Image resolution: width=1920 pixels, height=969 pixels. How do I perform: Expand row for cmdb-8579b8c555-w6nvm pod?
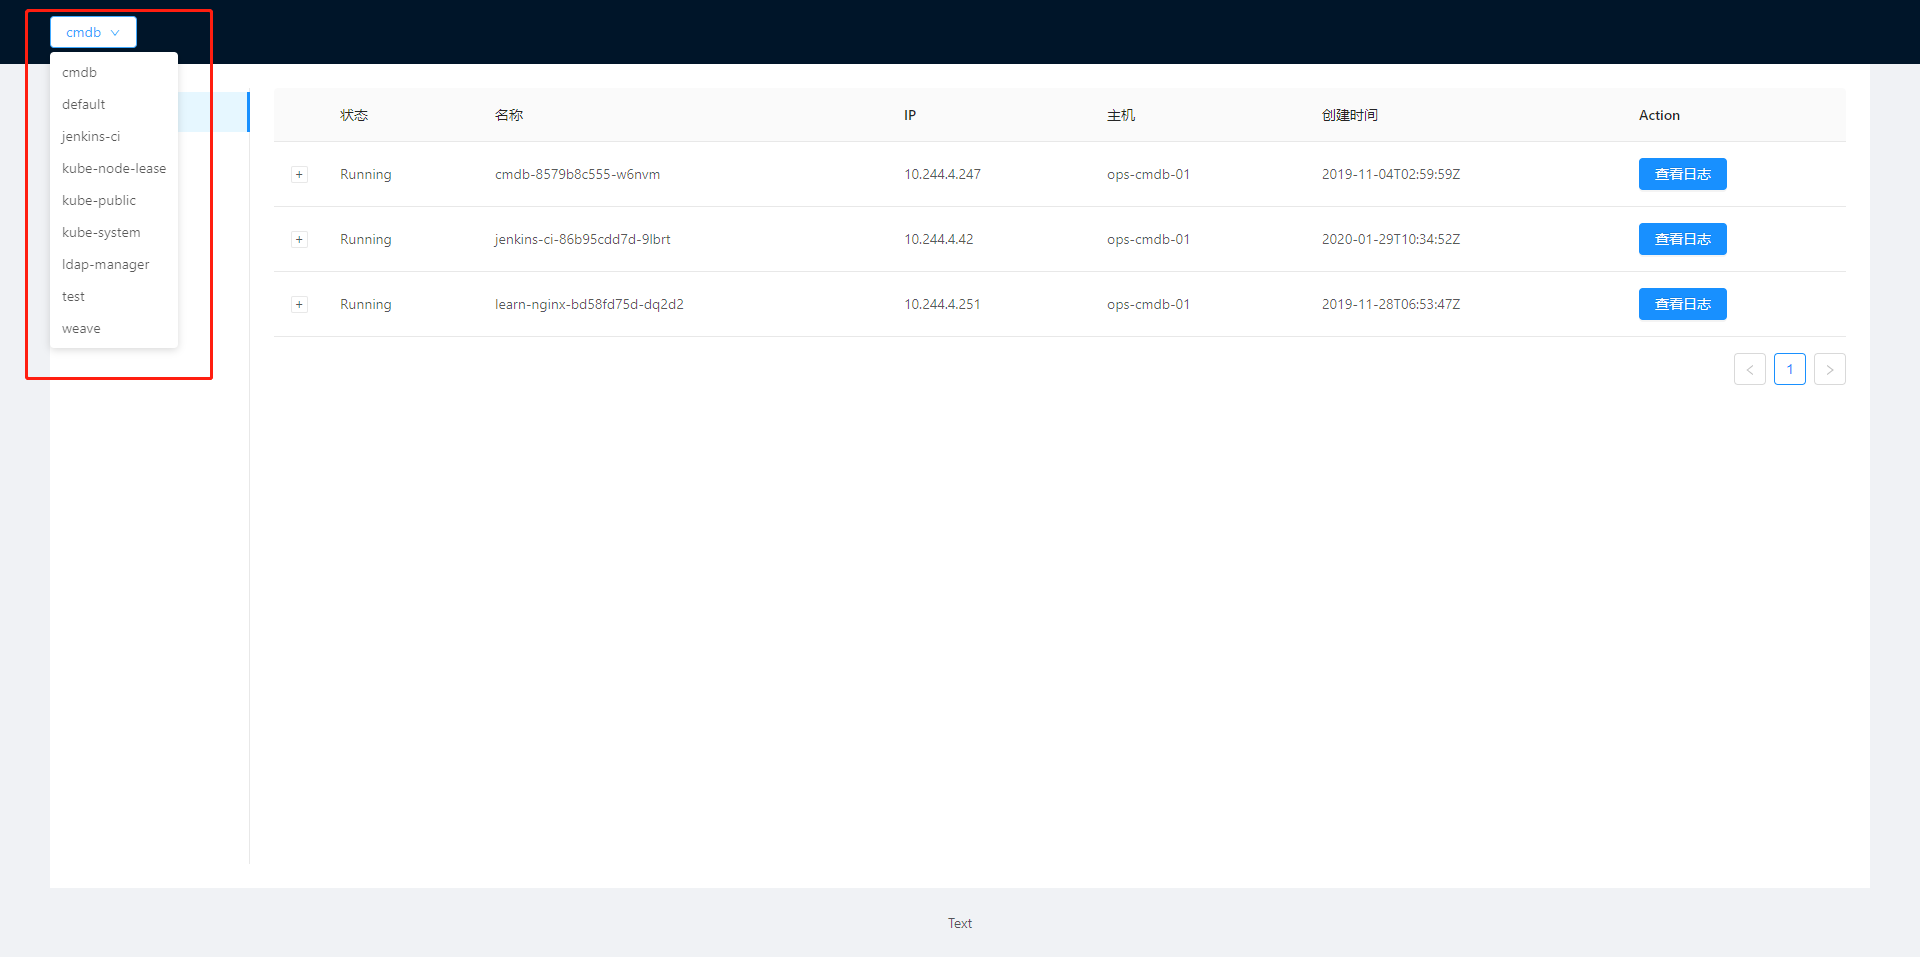(299, 174)
